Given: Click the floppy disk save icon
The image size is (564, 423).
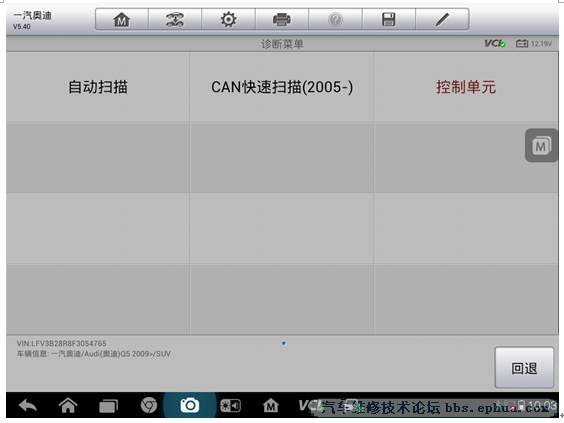Looking at the screenshot, I should click(388, 19).
